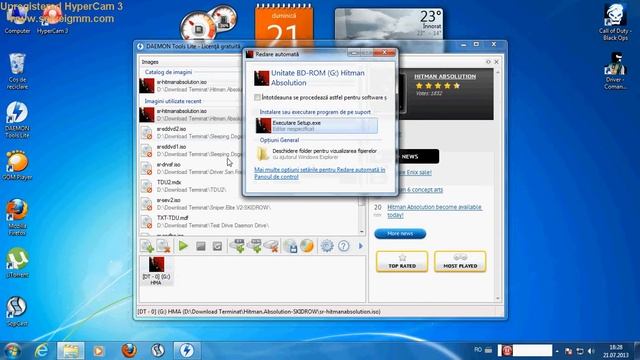
Task: Click the Make disc image icon
Action: click(x=290, y=246)
